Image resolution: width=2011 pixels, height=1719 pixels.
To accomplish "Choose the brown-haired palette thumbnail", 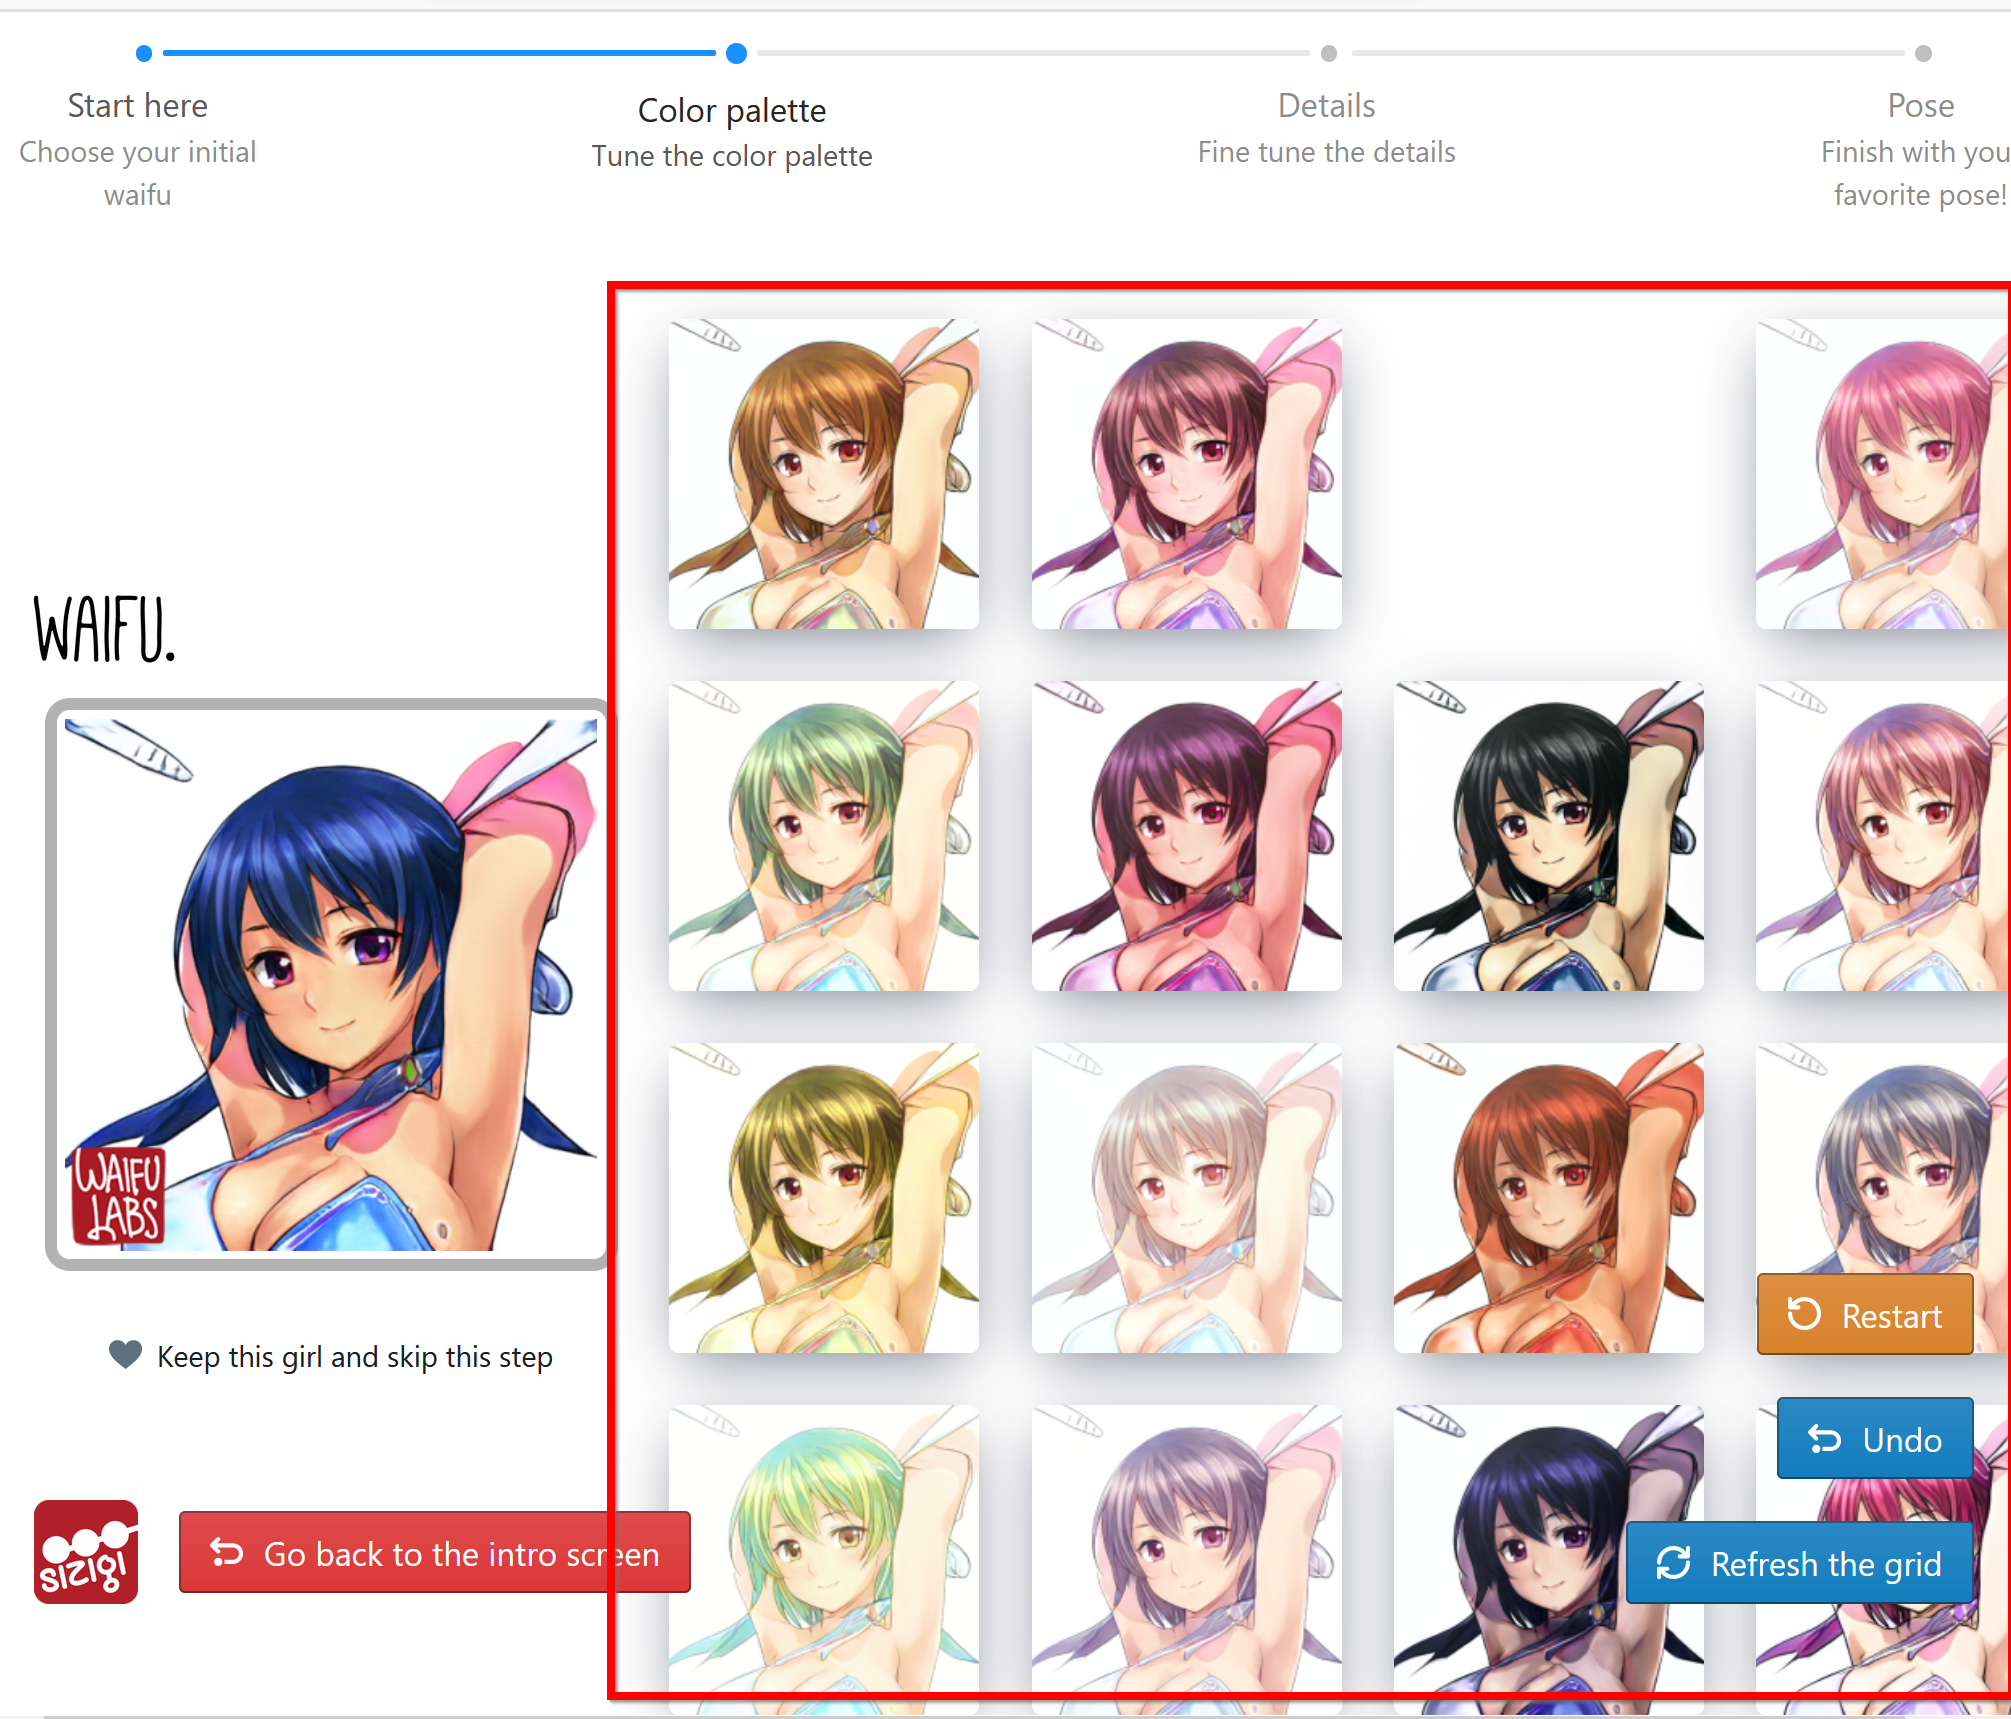I will point(824,474).
